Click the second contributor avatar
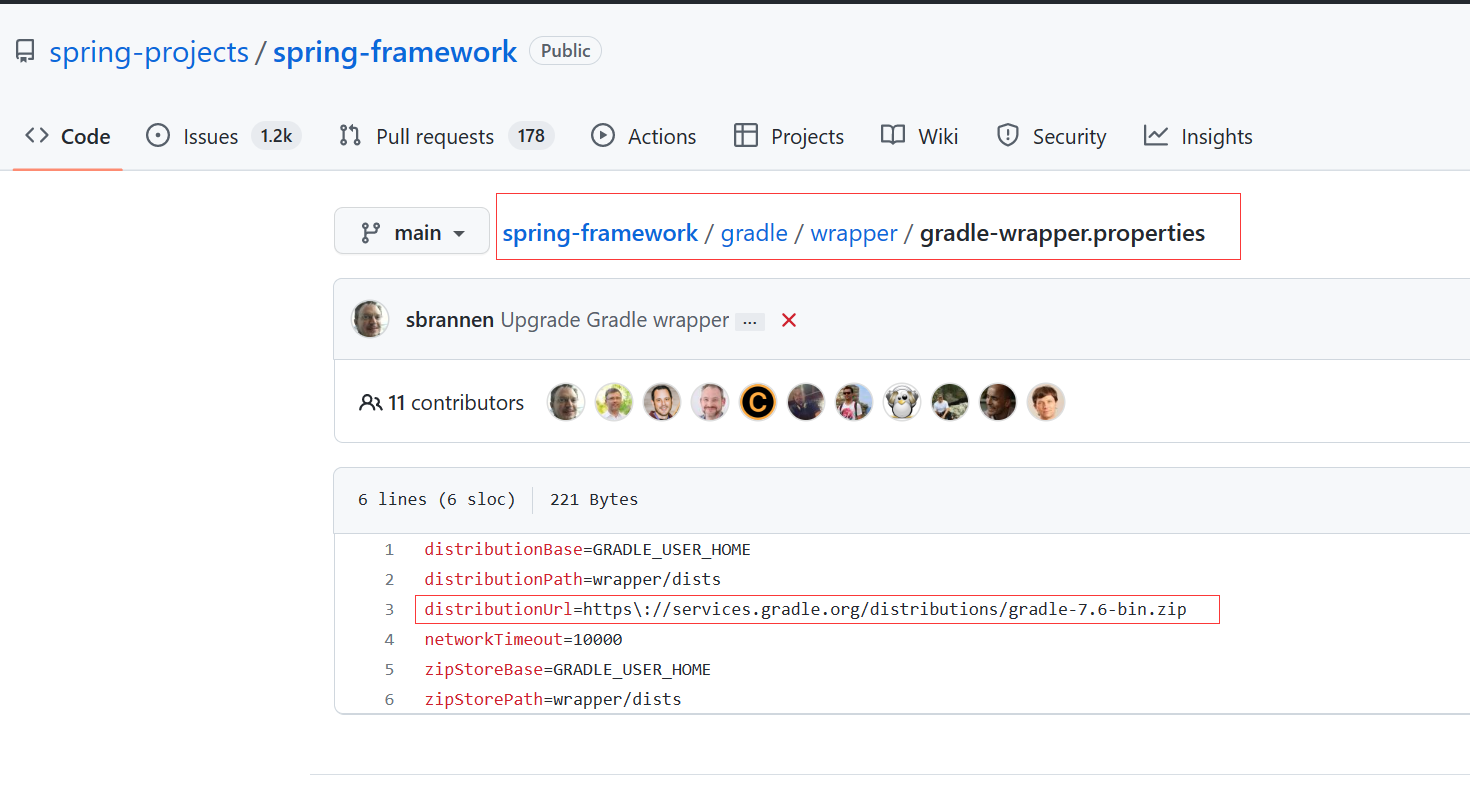The image size is (1470, 786). click(x=614, y=402)
